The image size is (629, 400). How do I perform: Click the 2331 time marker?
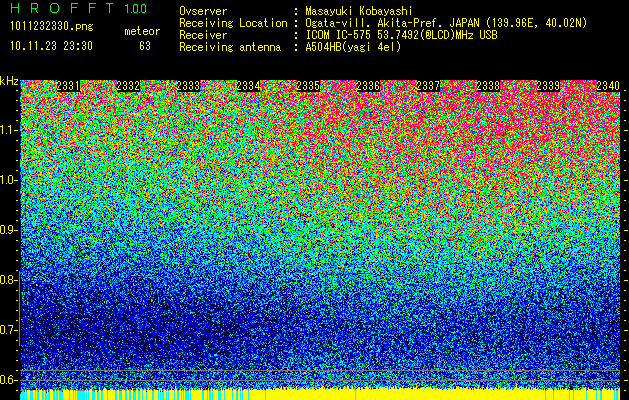click(x=68, y=86)
